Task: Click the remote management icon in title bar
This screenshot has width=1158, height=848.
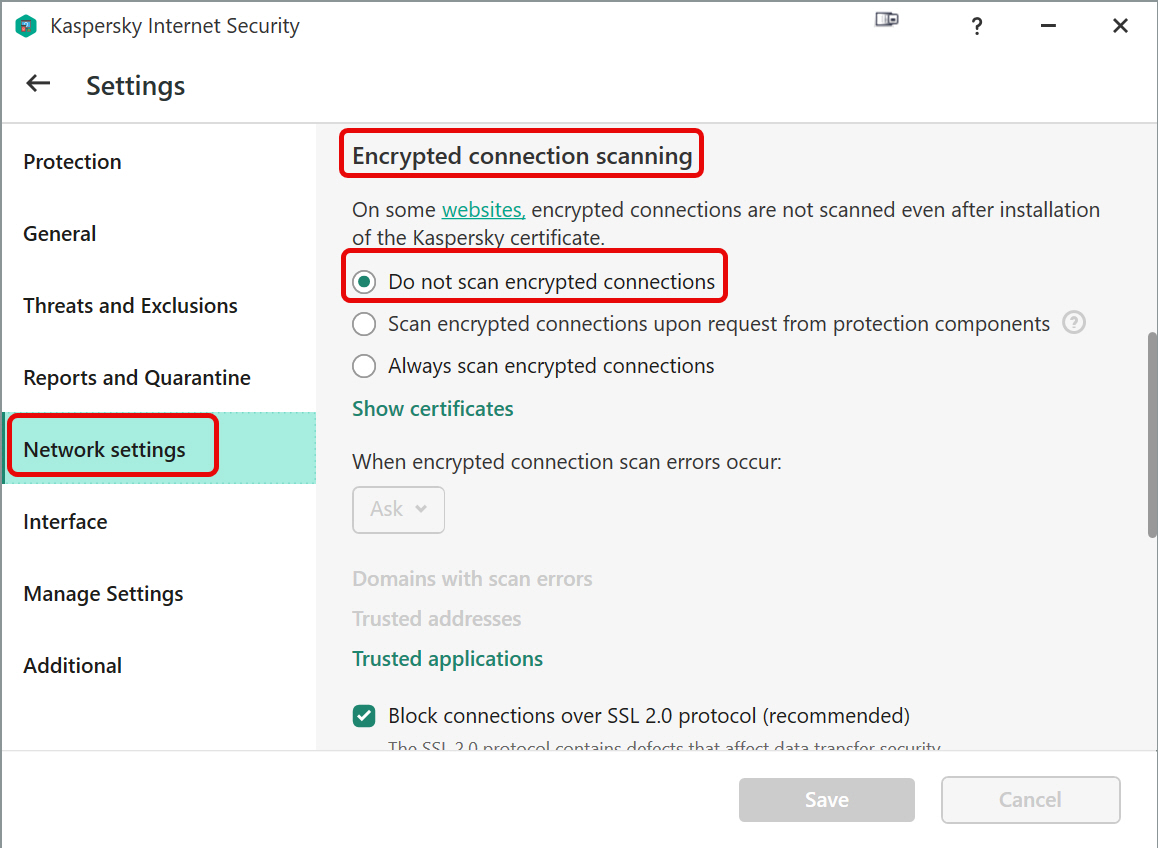Action: [887, 19]
